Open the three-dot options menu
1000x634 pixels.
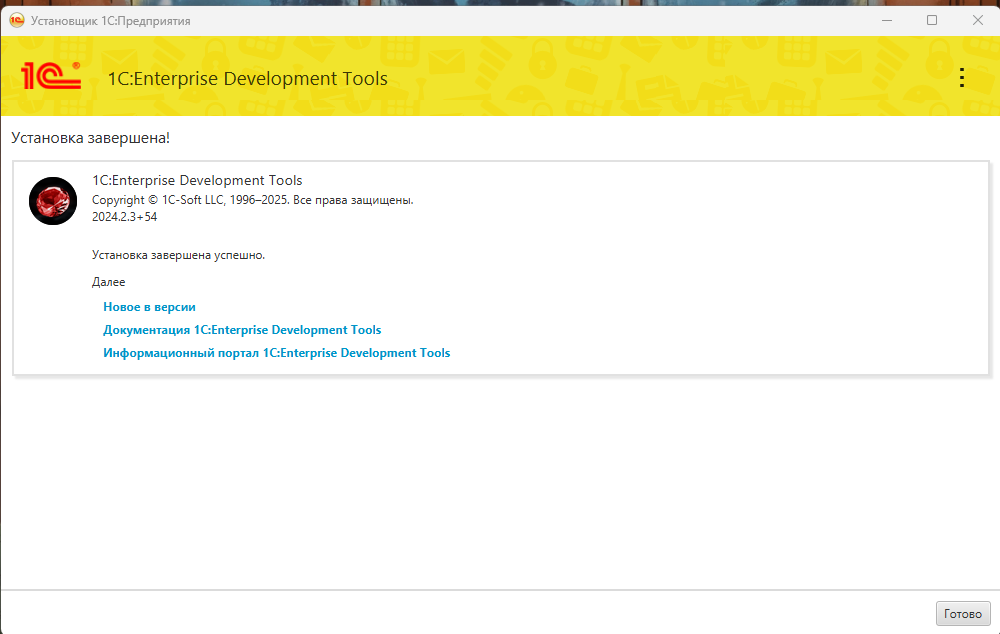click(962, 78)
